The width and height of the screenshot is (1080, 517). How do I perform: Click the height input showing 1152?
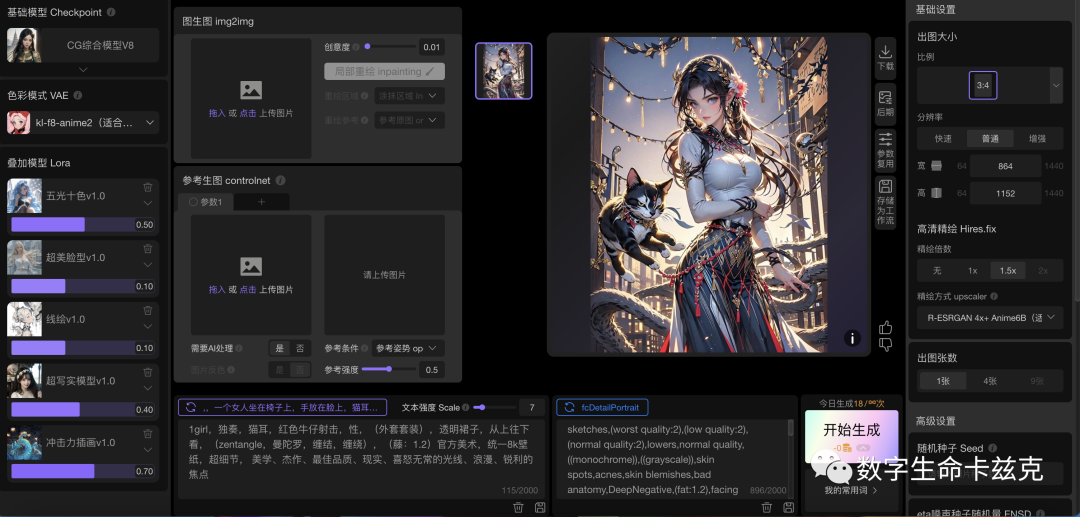click(x=1006, y=193)
